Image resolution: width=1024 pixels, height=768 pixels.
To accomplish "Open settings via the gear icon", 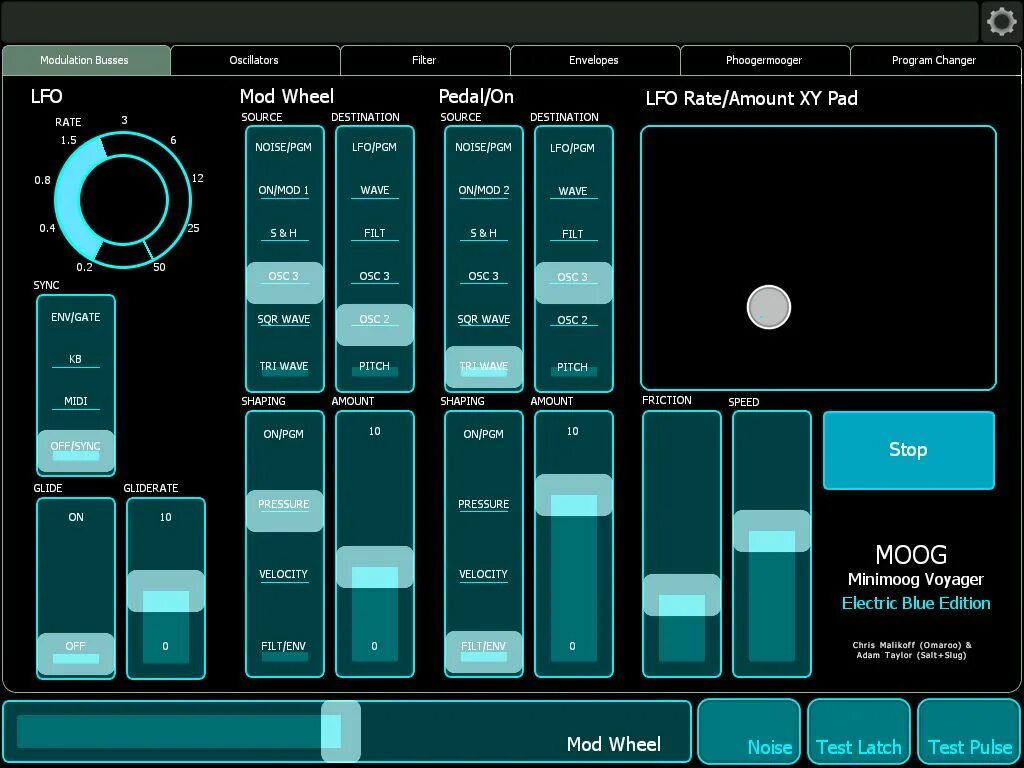I will [1001, 22].
